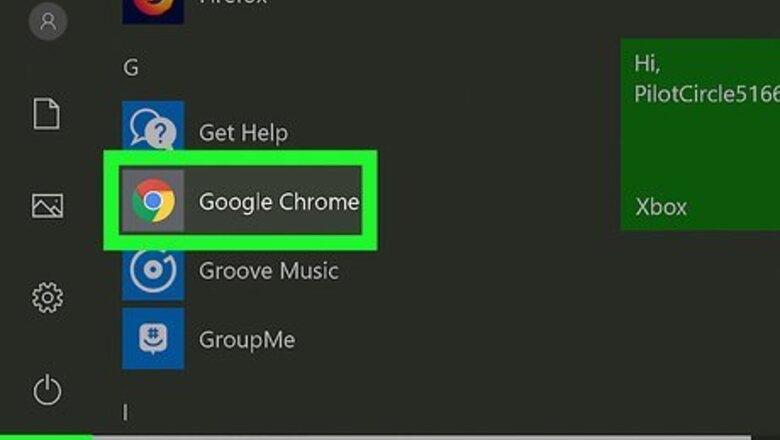Launch Groove Music via its icon
The width and height of the screenshot is (780, 440).
tap(153, 271)
